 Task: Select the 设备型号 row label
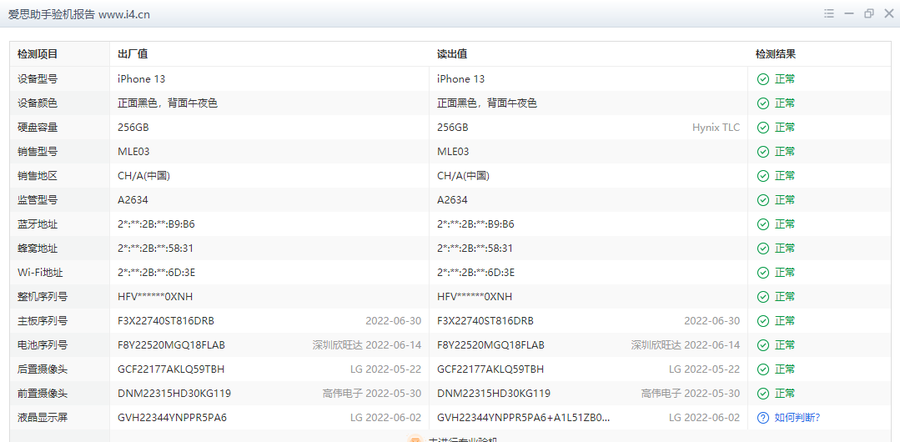[37, 79]
